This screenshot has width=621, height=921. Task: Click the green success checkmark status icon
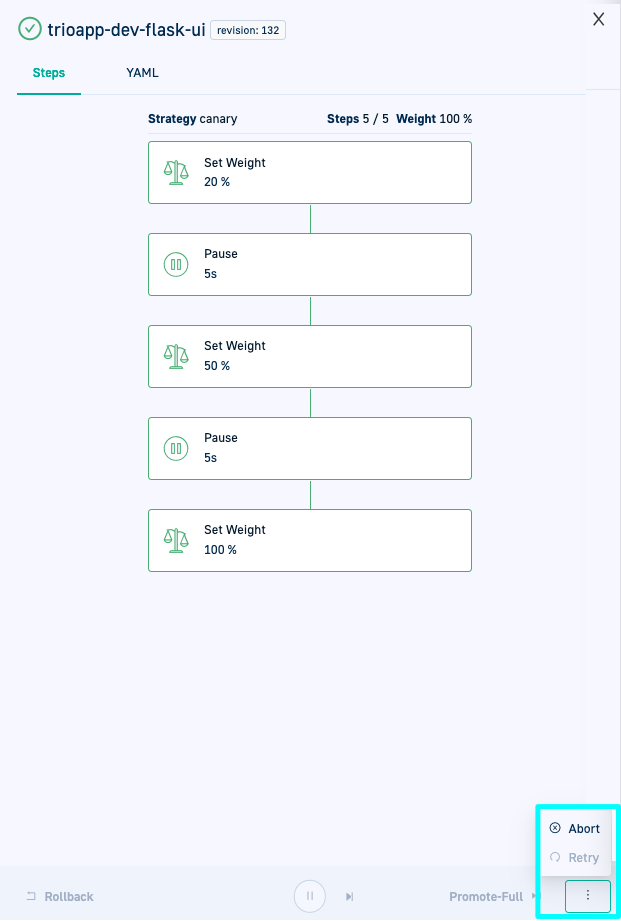(x=30, y=29)
